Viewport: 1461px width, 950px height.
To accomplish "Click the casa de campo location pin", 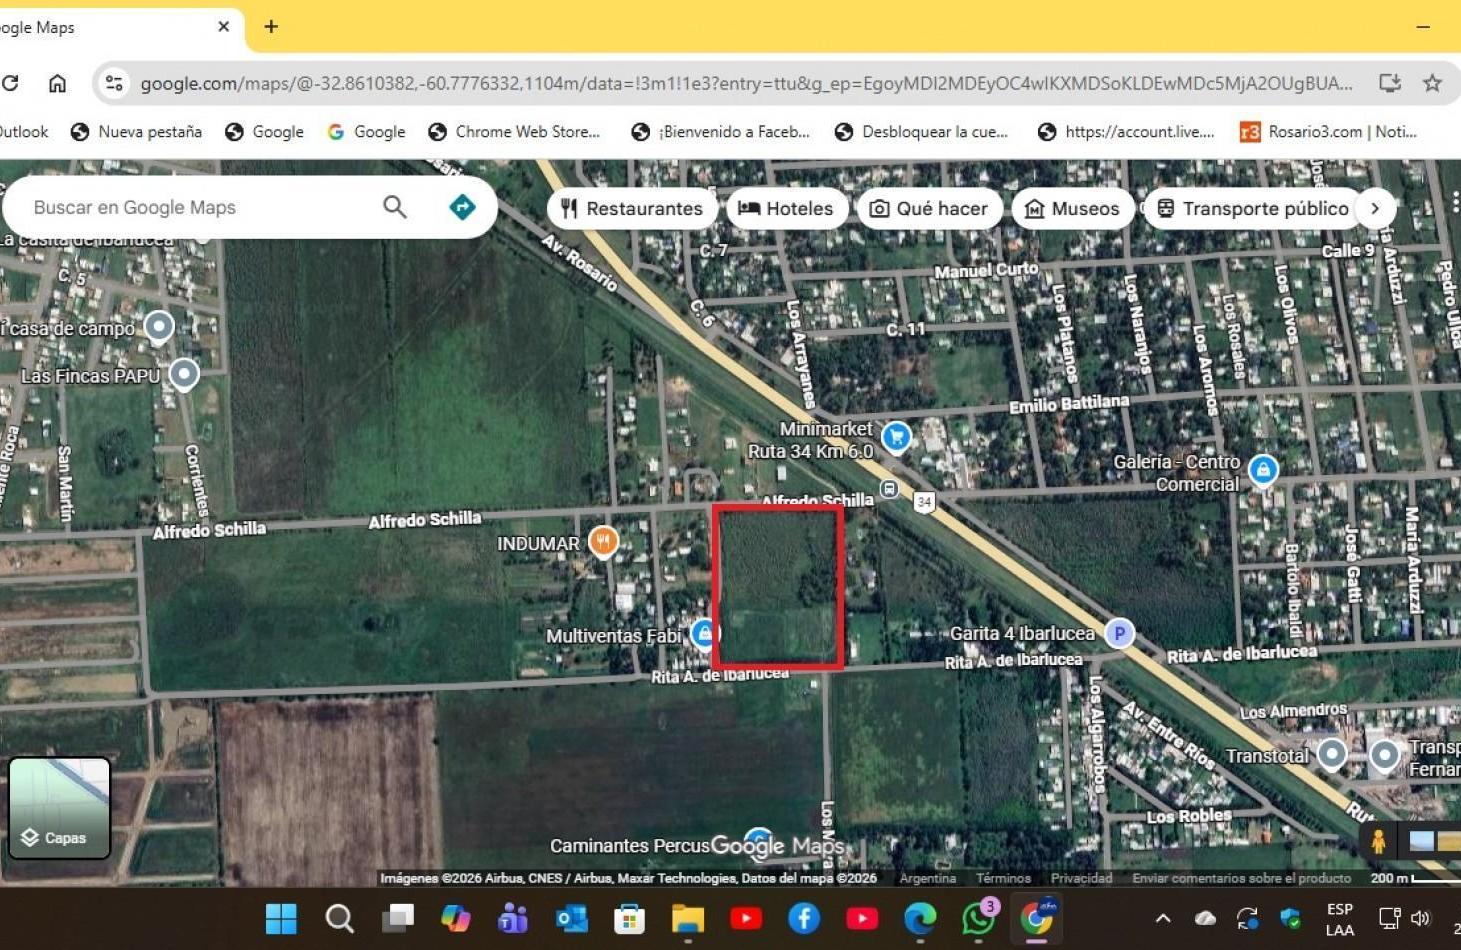I will click(159, 327).
